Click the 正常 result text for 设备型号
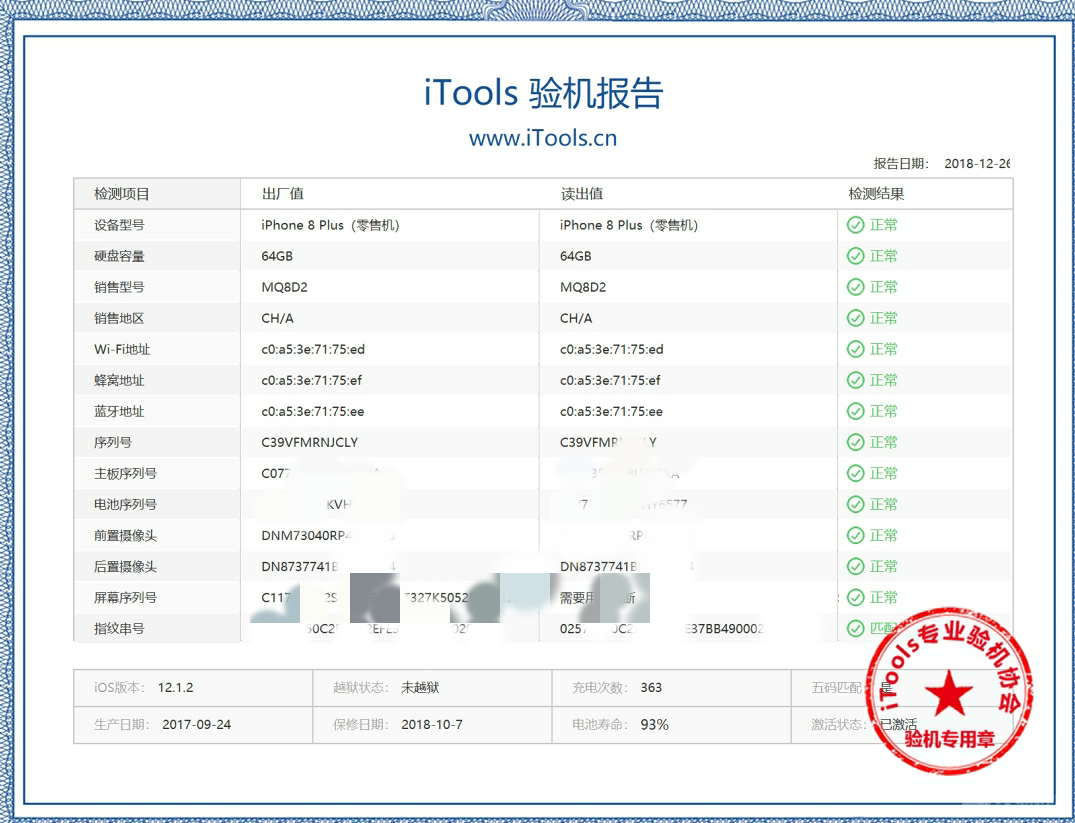 point(884,225)
